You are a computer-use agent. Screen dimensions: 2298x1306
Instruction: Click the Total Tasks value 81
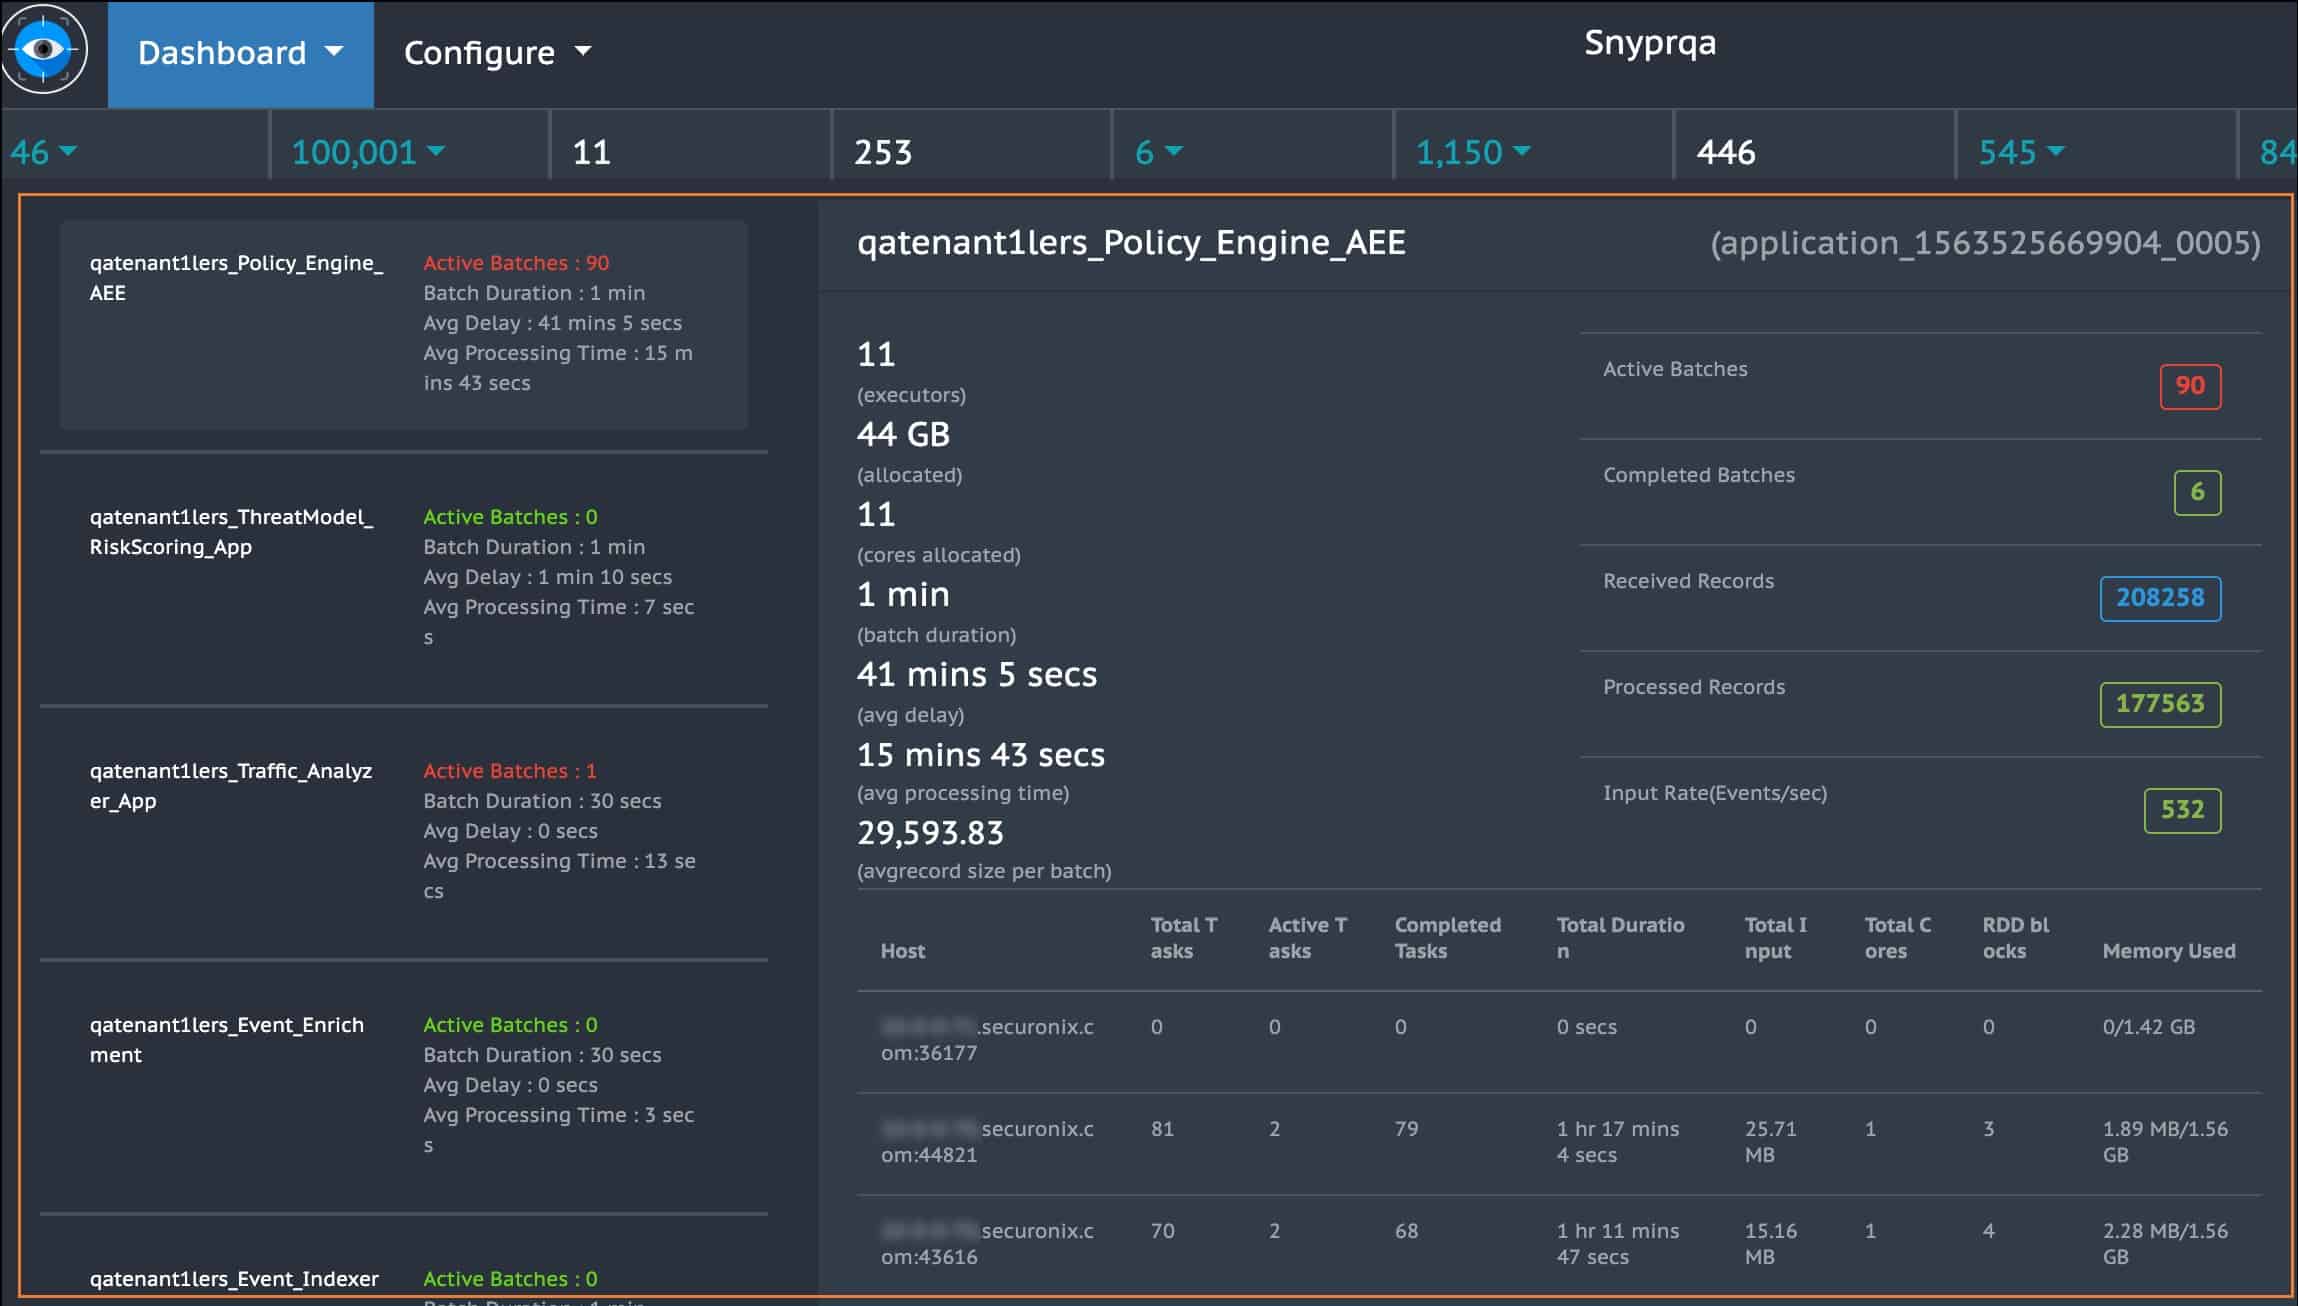pyautogui.click(x=1162, y=1129)
